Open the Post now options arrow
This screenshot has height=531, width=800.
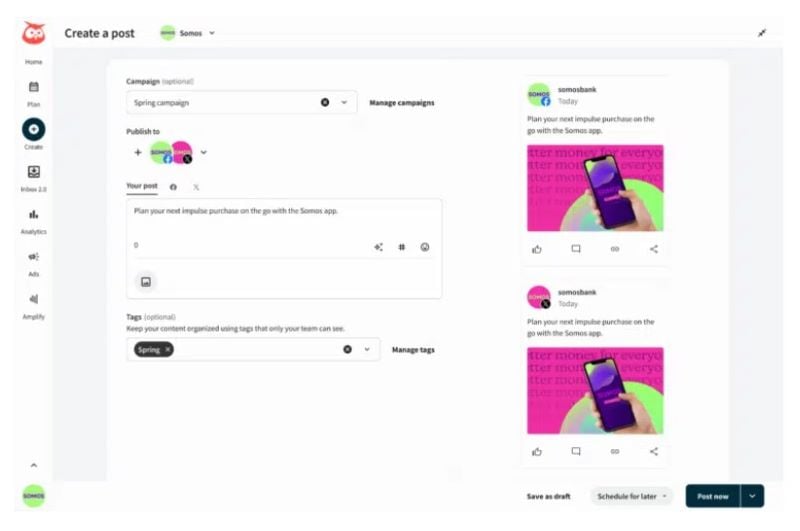coord(752,496)
